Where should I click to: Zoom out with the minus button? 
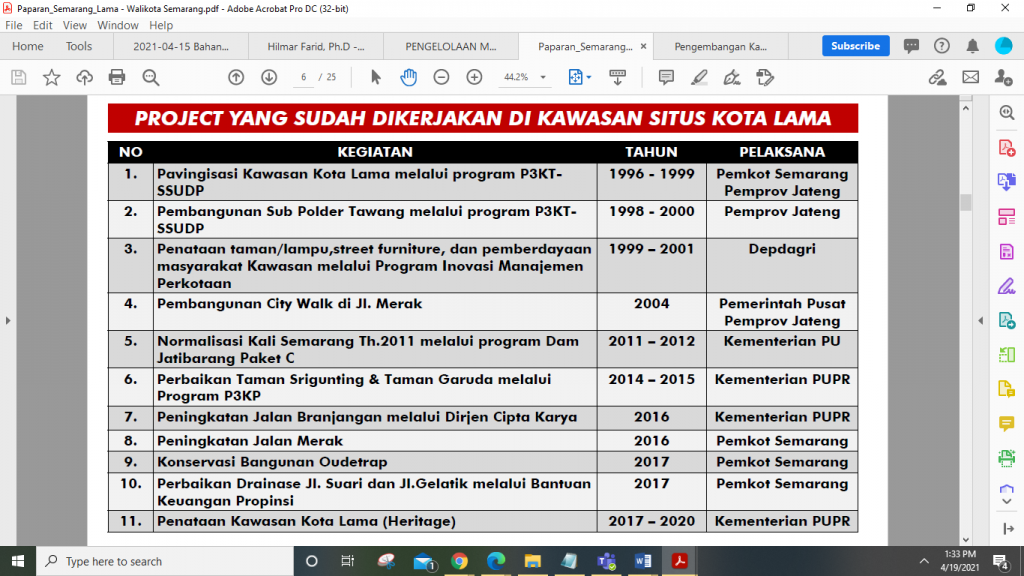point(441,77)
